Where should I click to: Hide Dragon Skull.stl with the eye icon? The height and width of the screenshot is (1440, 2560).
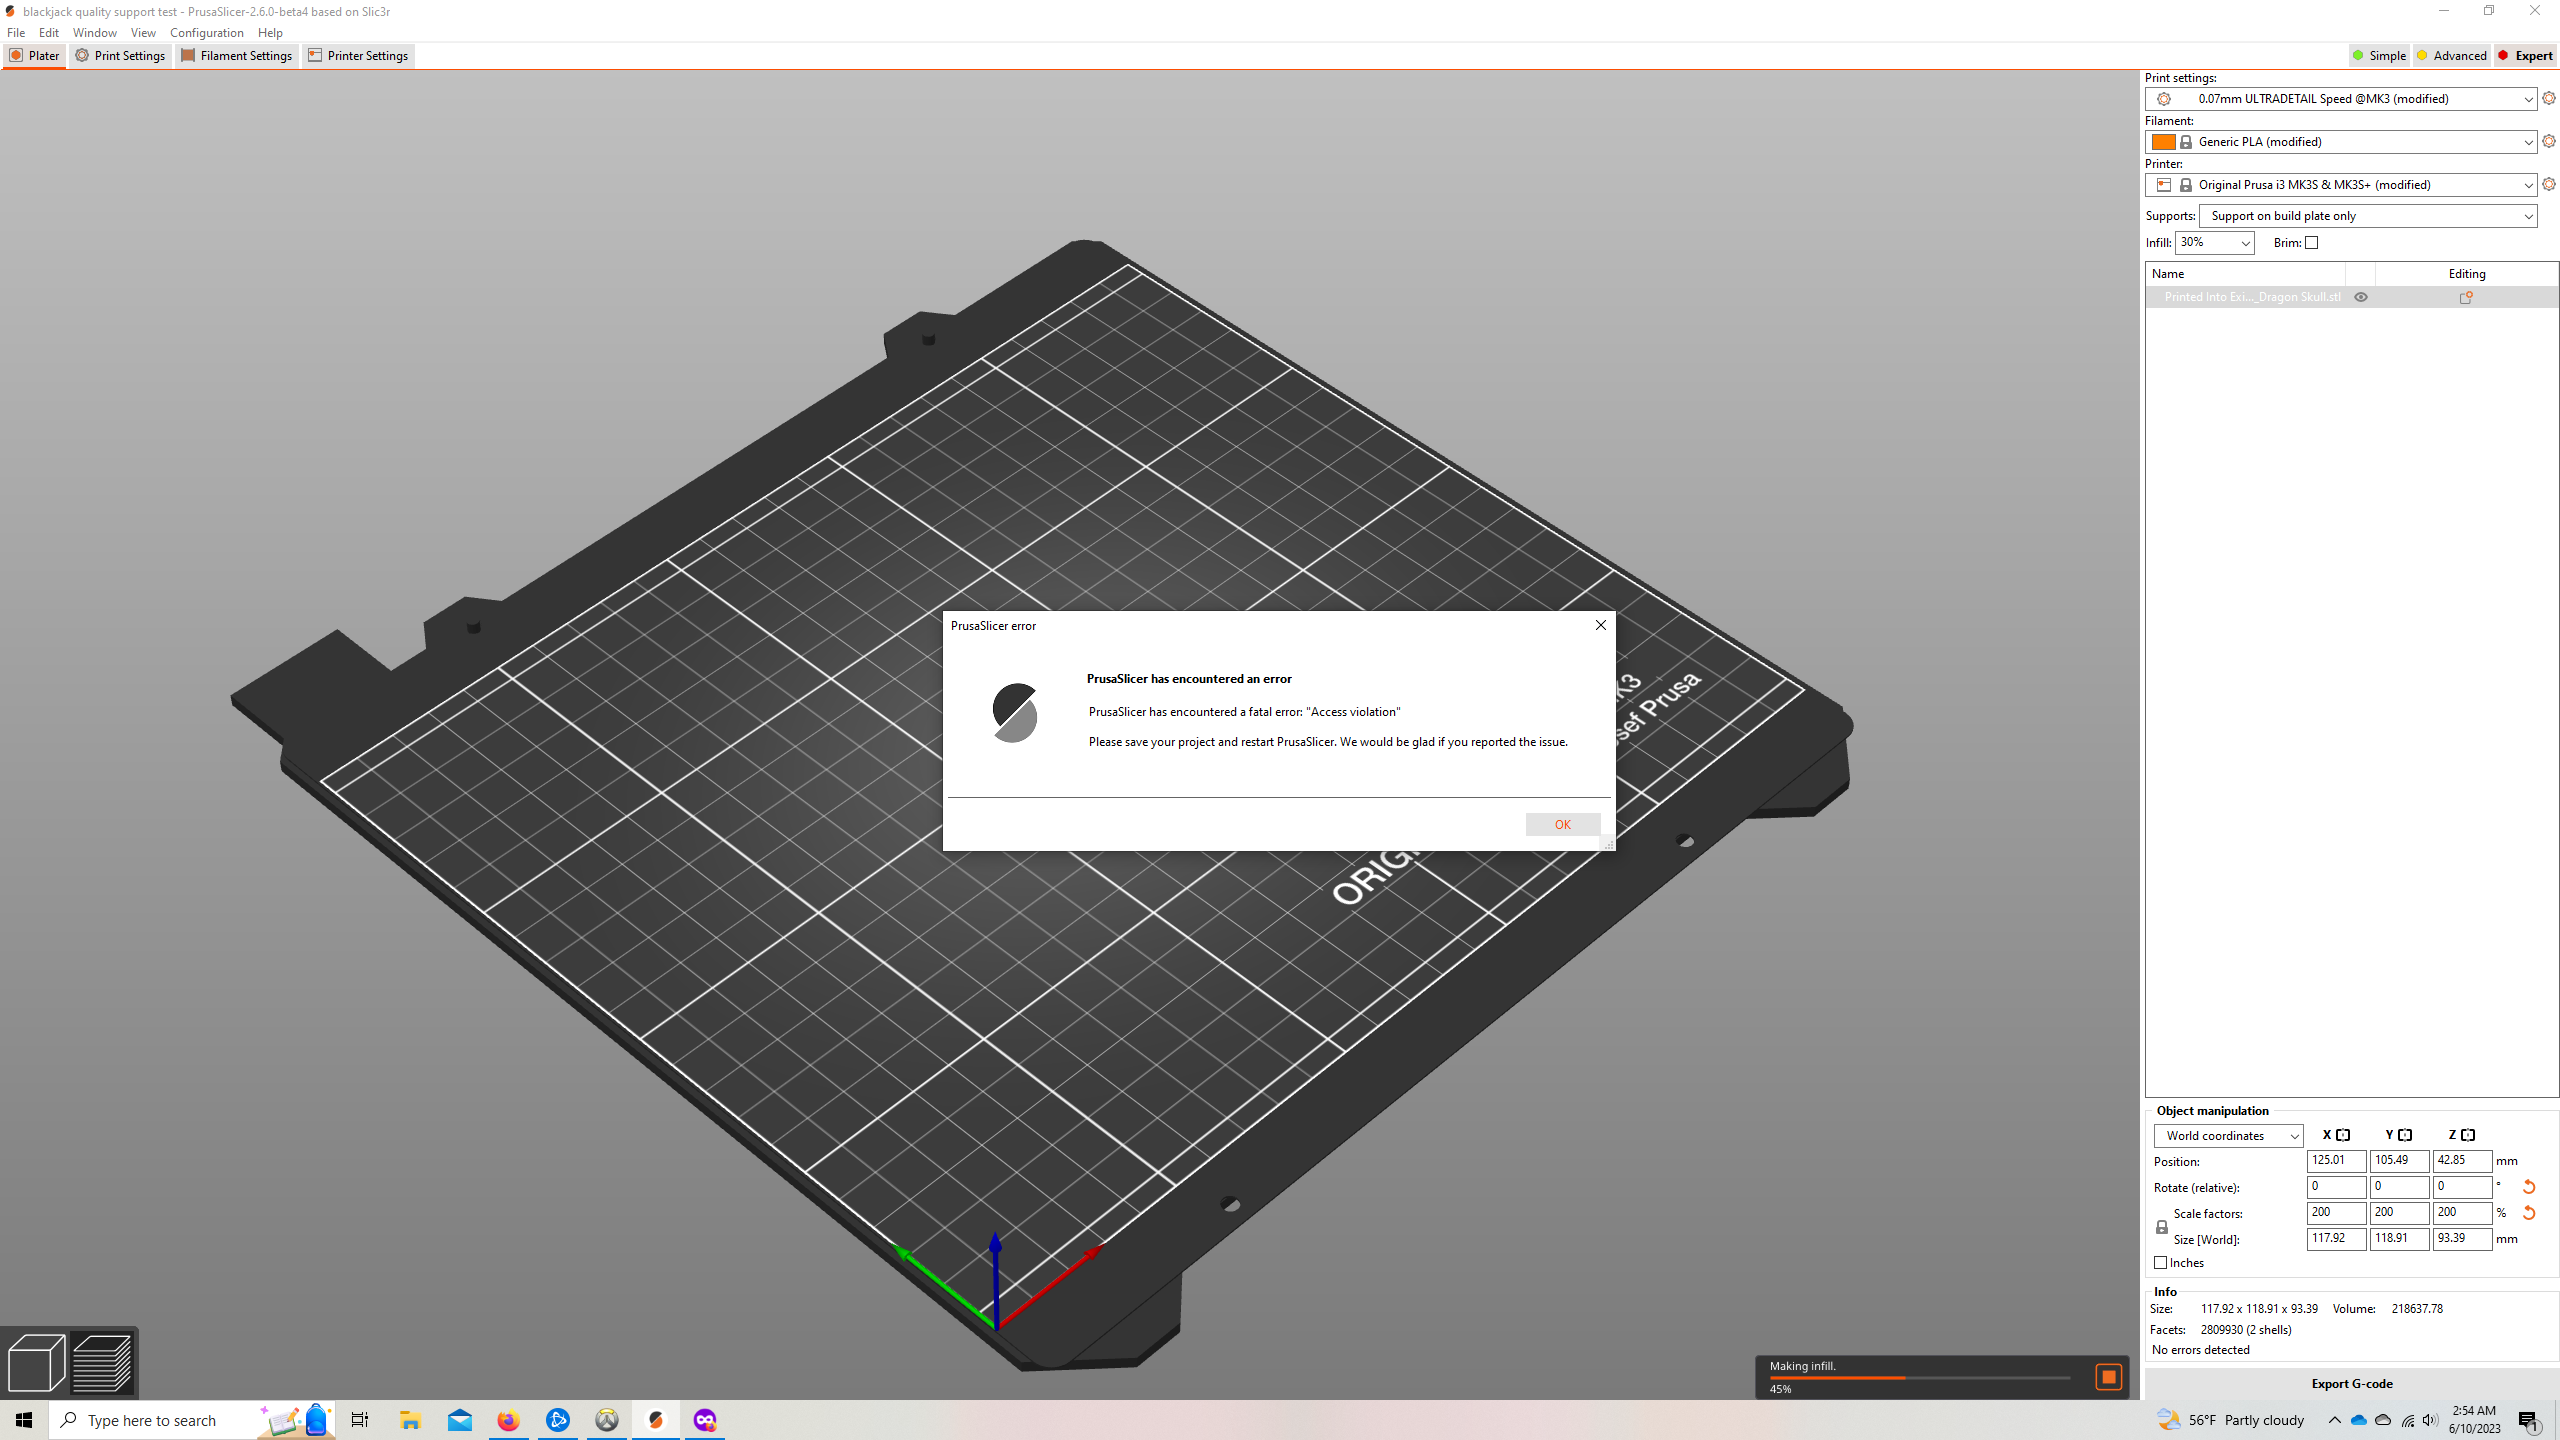click(x=2361, y=297)
